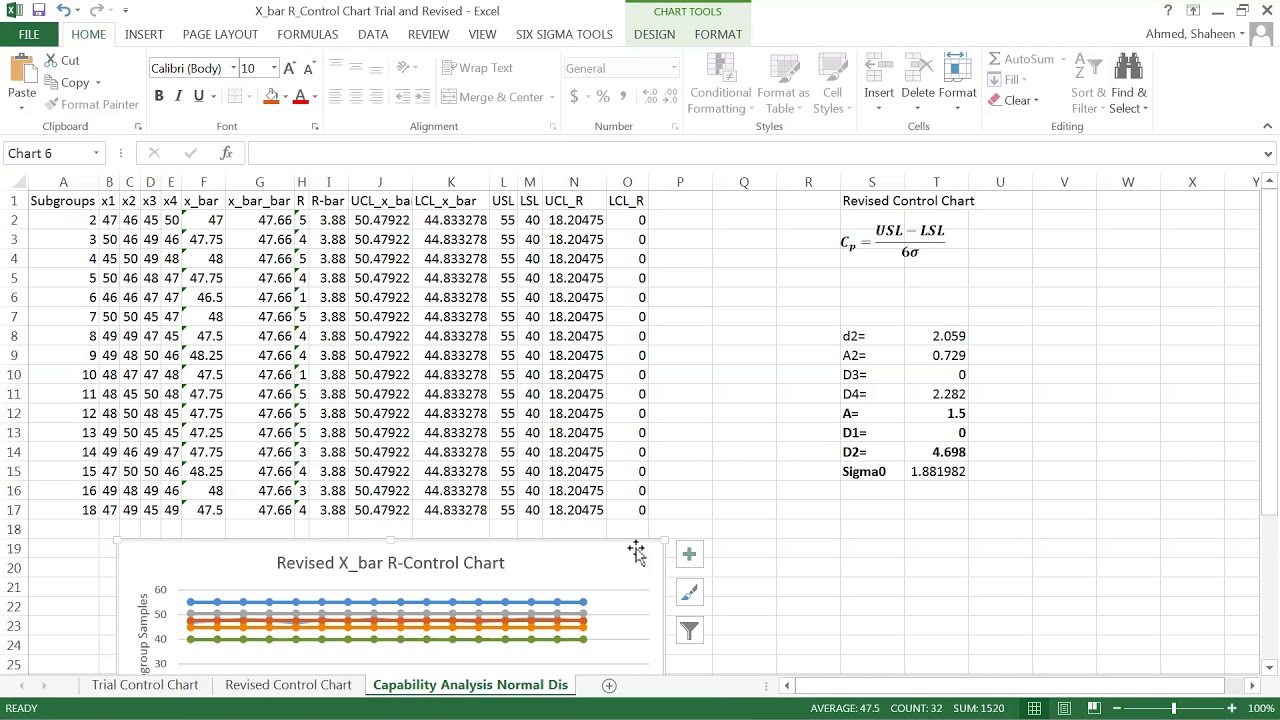Expand the formula bar chevron
1280x720 pixels.
[1268, 154]
